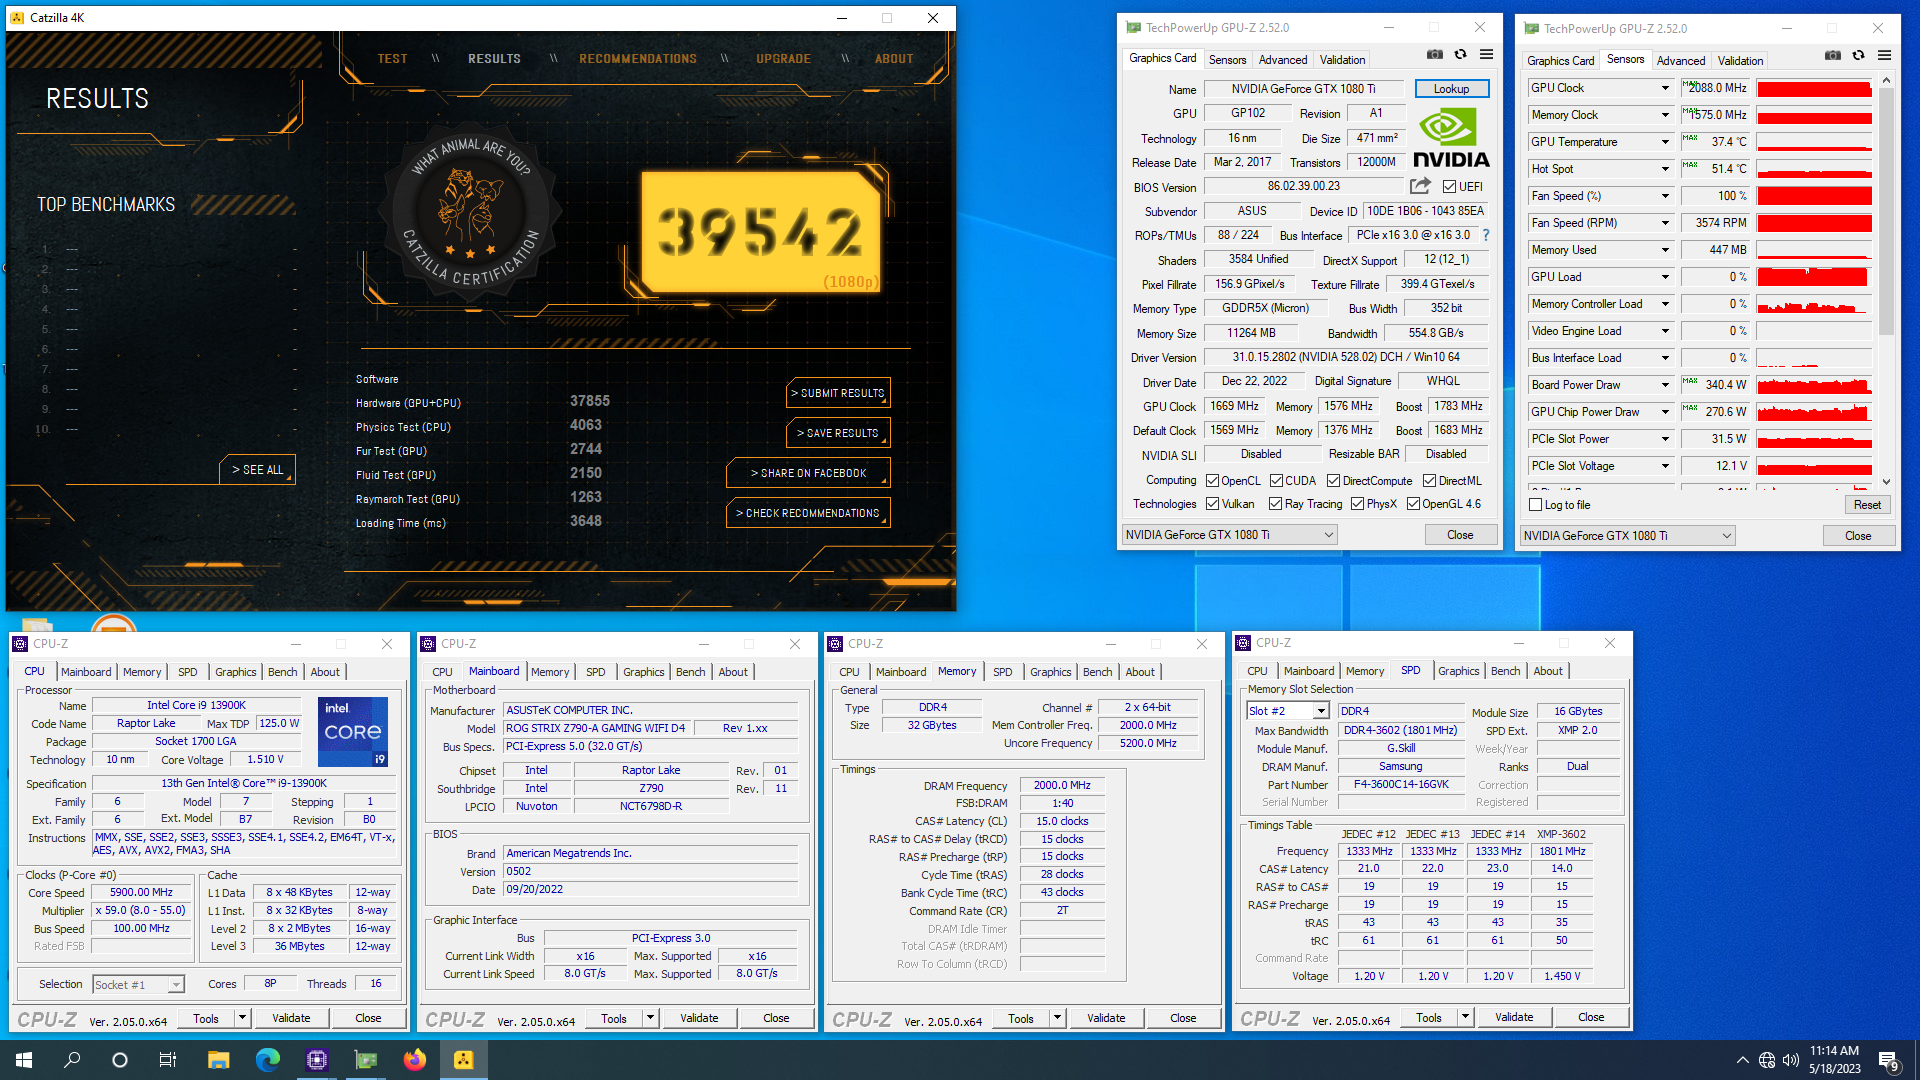Click the Memory Controller Load sensor graph
This screenshot has width=1920, height=1080.
(1813, 304)
